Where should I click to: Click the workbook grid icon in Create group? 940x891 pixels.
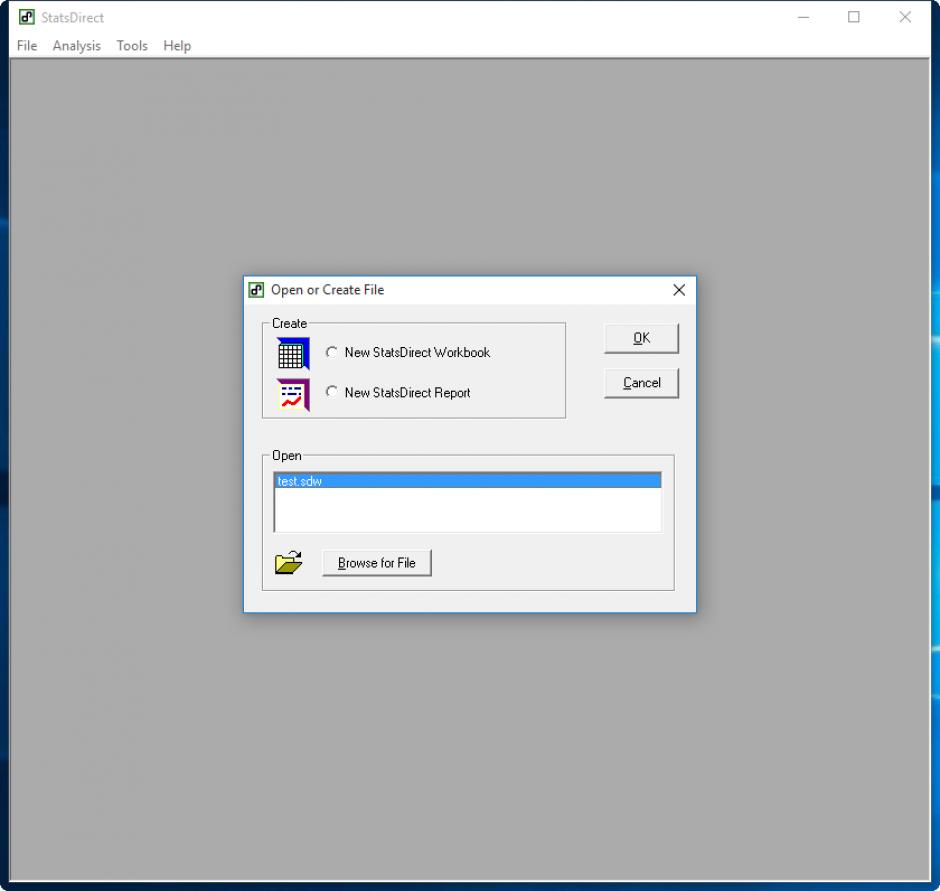(x=293, y=353)
